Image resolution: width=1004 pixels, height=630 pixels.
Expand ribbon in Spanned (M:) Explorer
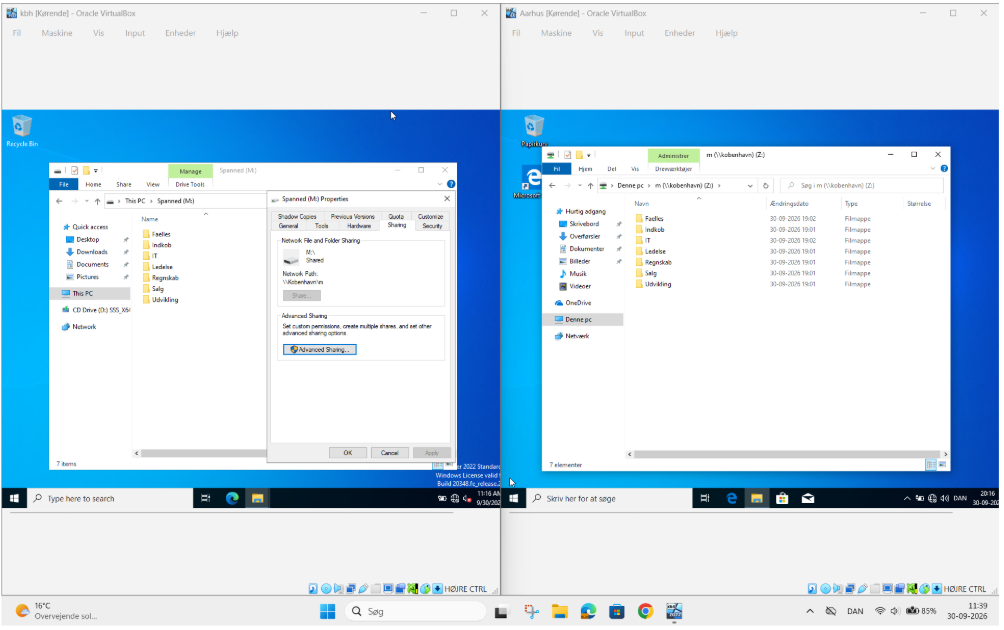pyautogui.click(x=439, y=184)
